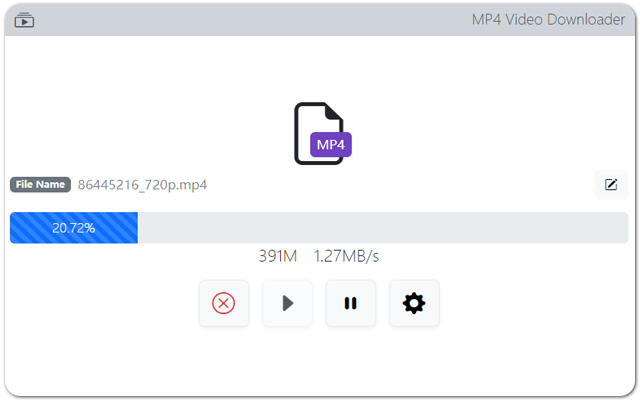Click the .mp4 extension in the file name
640x400 pixels.
pyautogui.click(x=193, y=185)
